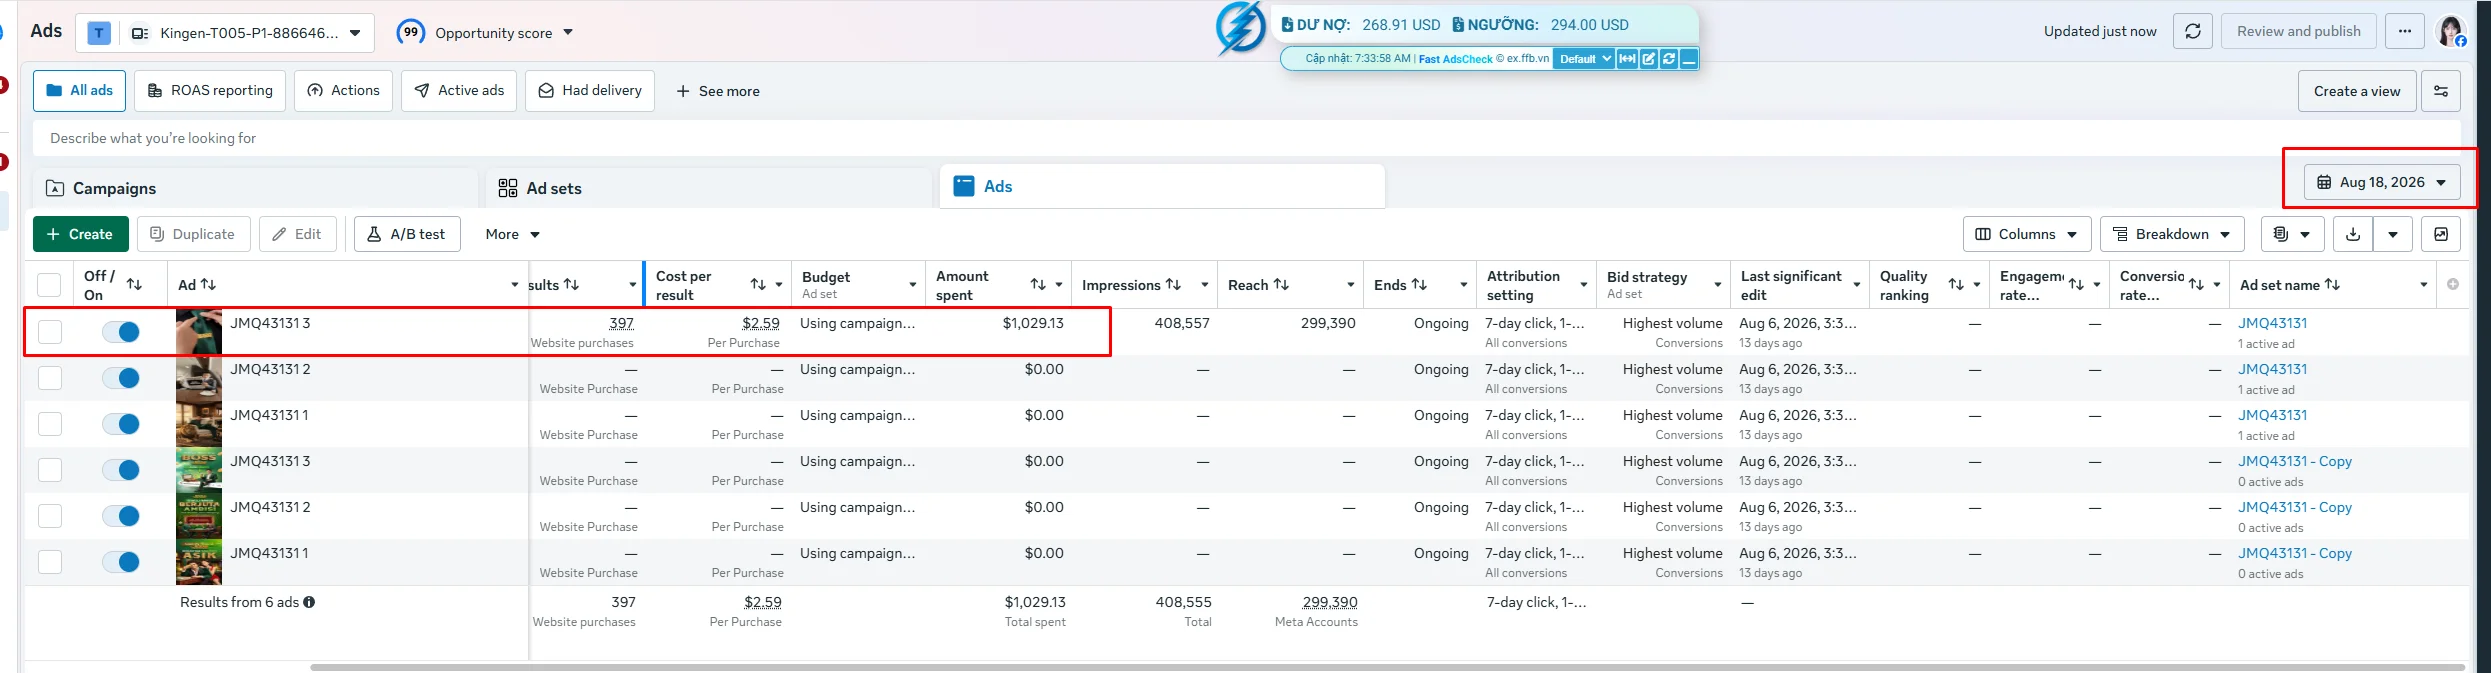Click the export download icon
2491x673 pixels.
2353,234
